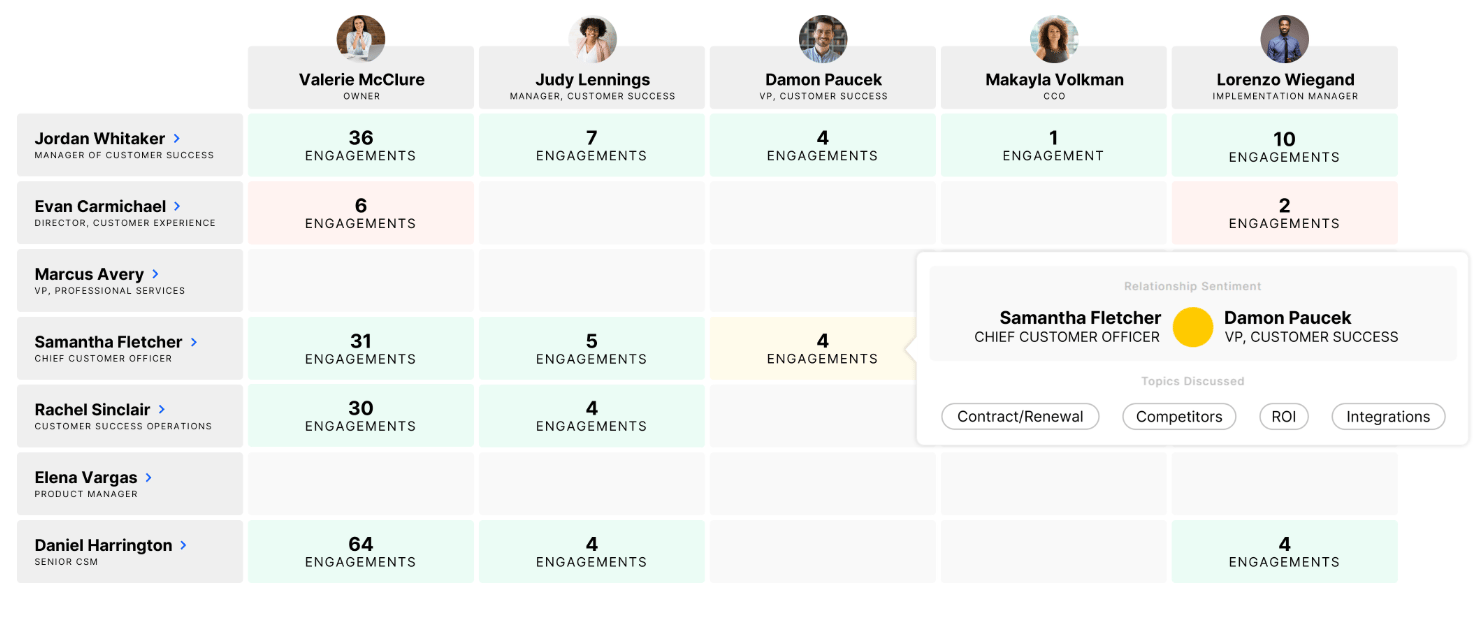Click Judy Lennings' avatar picture
Viewport: 1479px width, 618px height.
[x=592, y=40]
